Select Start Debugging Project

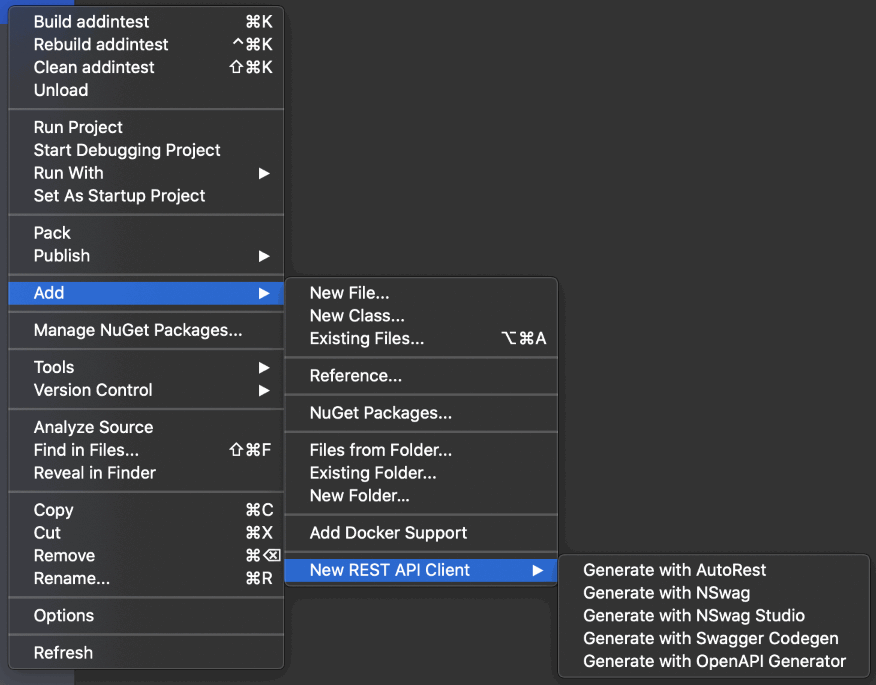(146, 150)
